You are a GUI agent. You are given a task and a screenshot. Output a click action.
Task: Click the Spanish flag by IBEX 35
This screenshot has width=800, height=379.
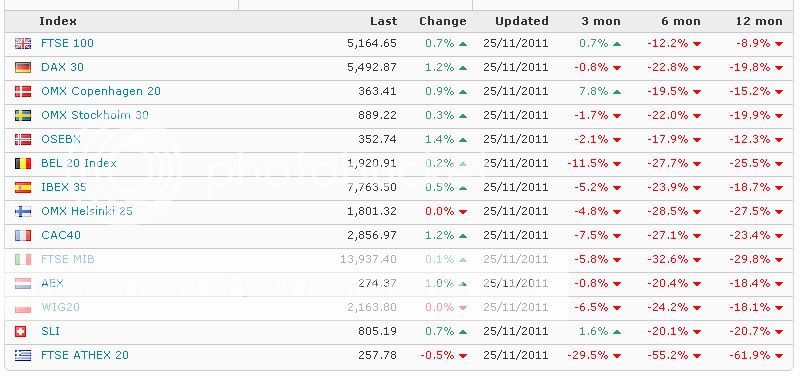coord(23,187)
